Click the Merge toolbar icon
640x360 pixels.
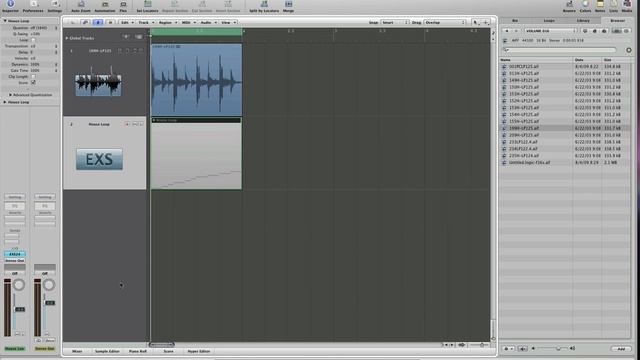coord(288,6)
